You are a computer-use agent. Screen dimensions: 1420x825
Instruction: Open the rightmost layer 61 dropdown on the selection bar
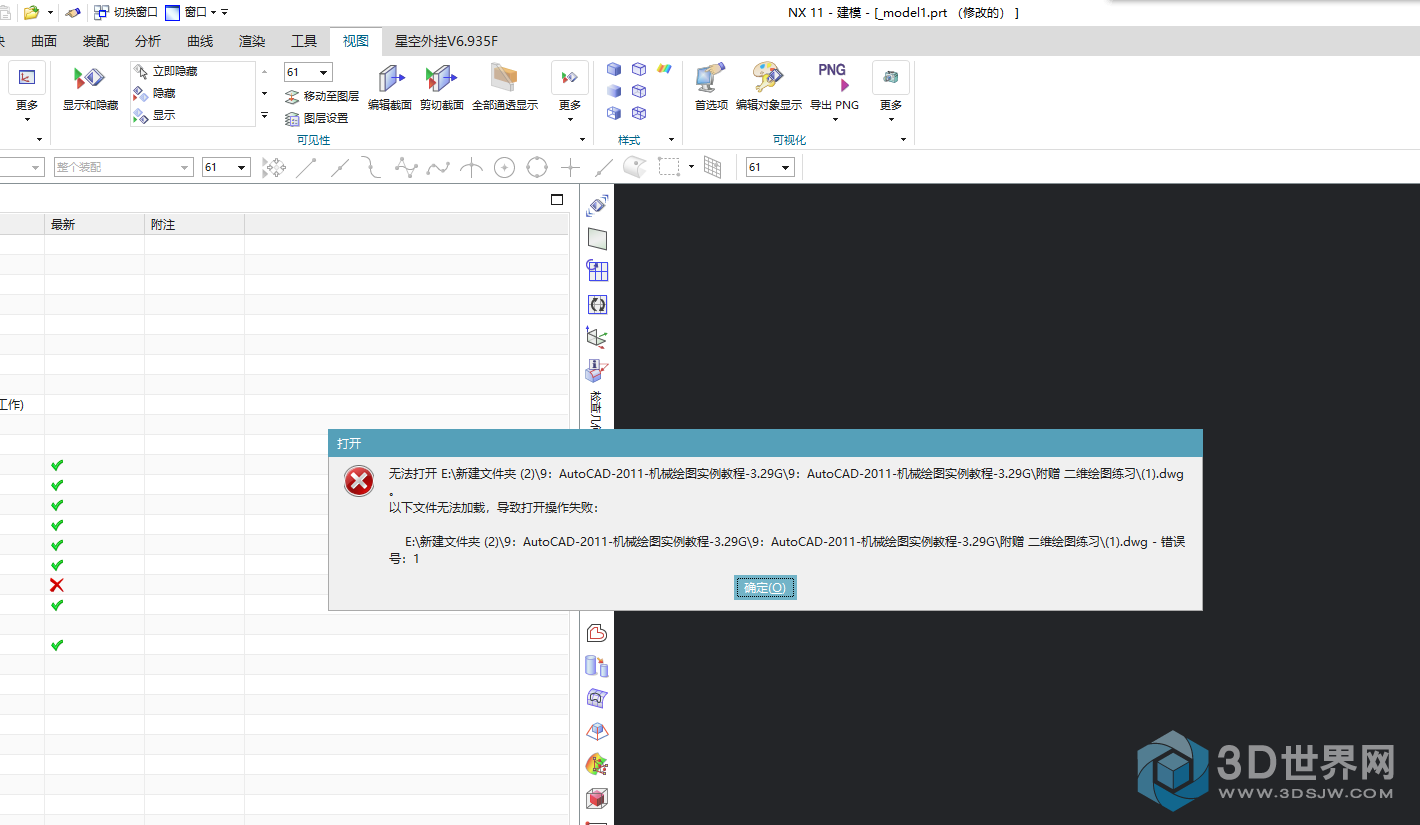(x=771, y=167)
